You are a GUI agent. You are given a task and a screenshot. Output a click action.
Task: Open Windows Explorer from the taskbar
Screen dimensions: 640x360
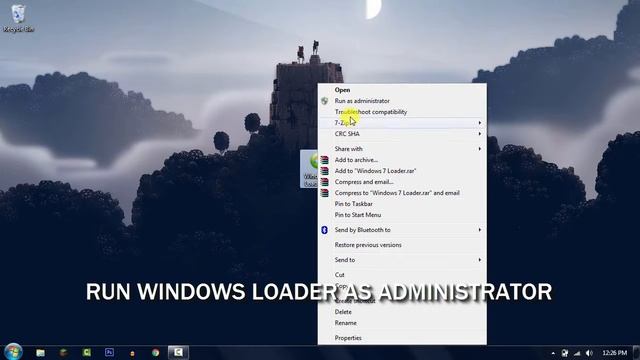click(40, 352)
